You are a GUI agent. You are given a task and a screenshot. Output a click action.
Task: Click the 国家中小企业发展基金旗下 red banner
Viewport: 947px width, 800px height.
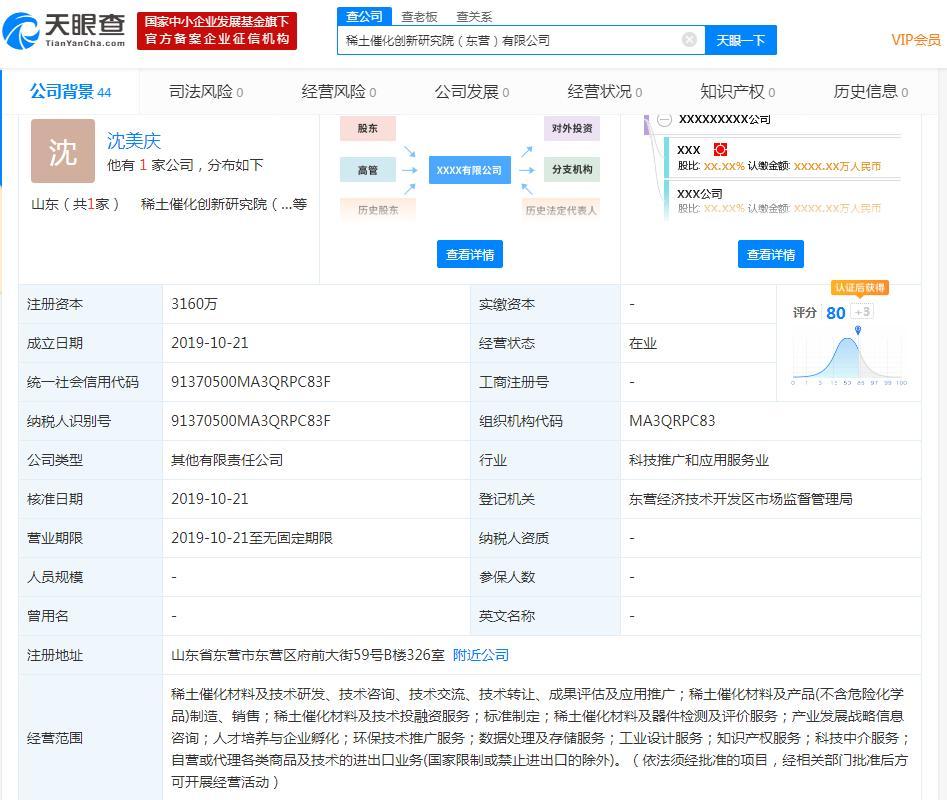coord(217,30)
